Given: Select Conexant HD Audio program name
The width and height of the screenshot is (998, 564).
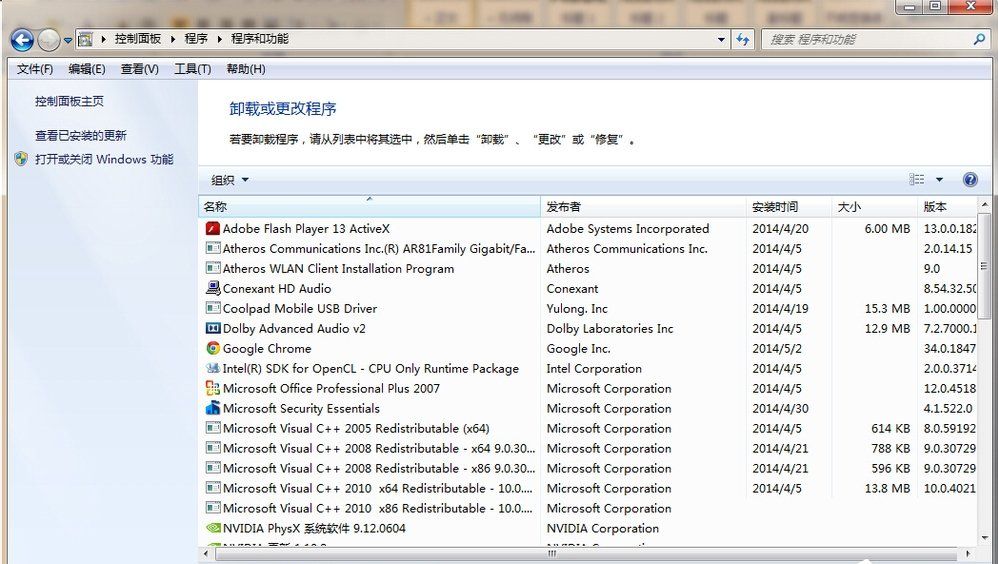Looking at the screenshot, I should coord(277,288).
